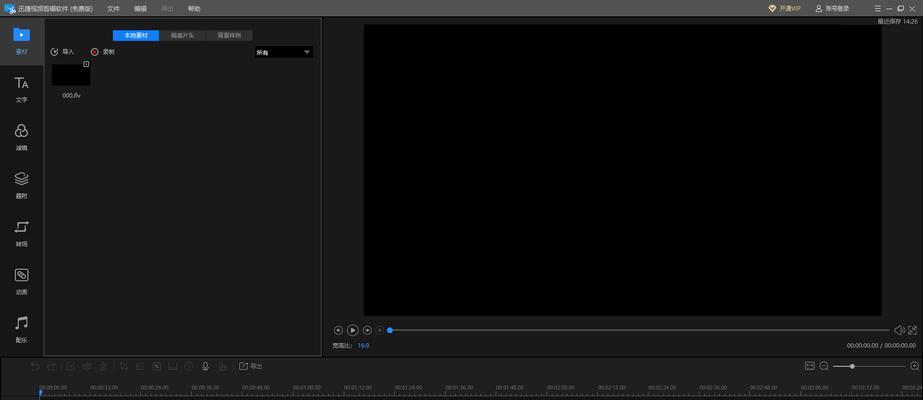Step to next frame in preview

367,331
